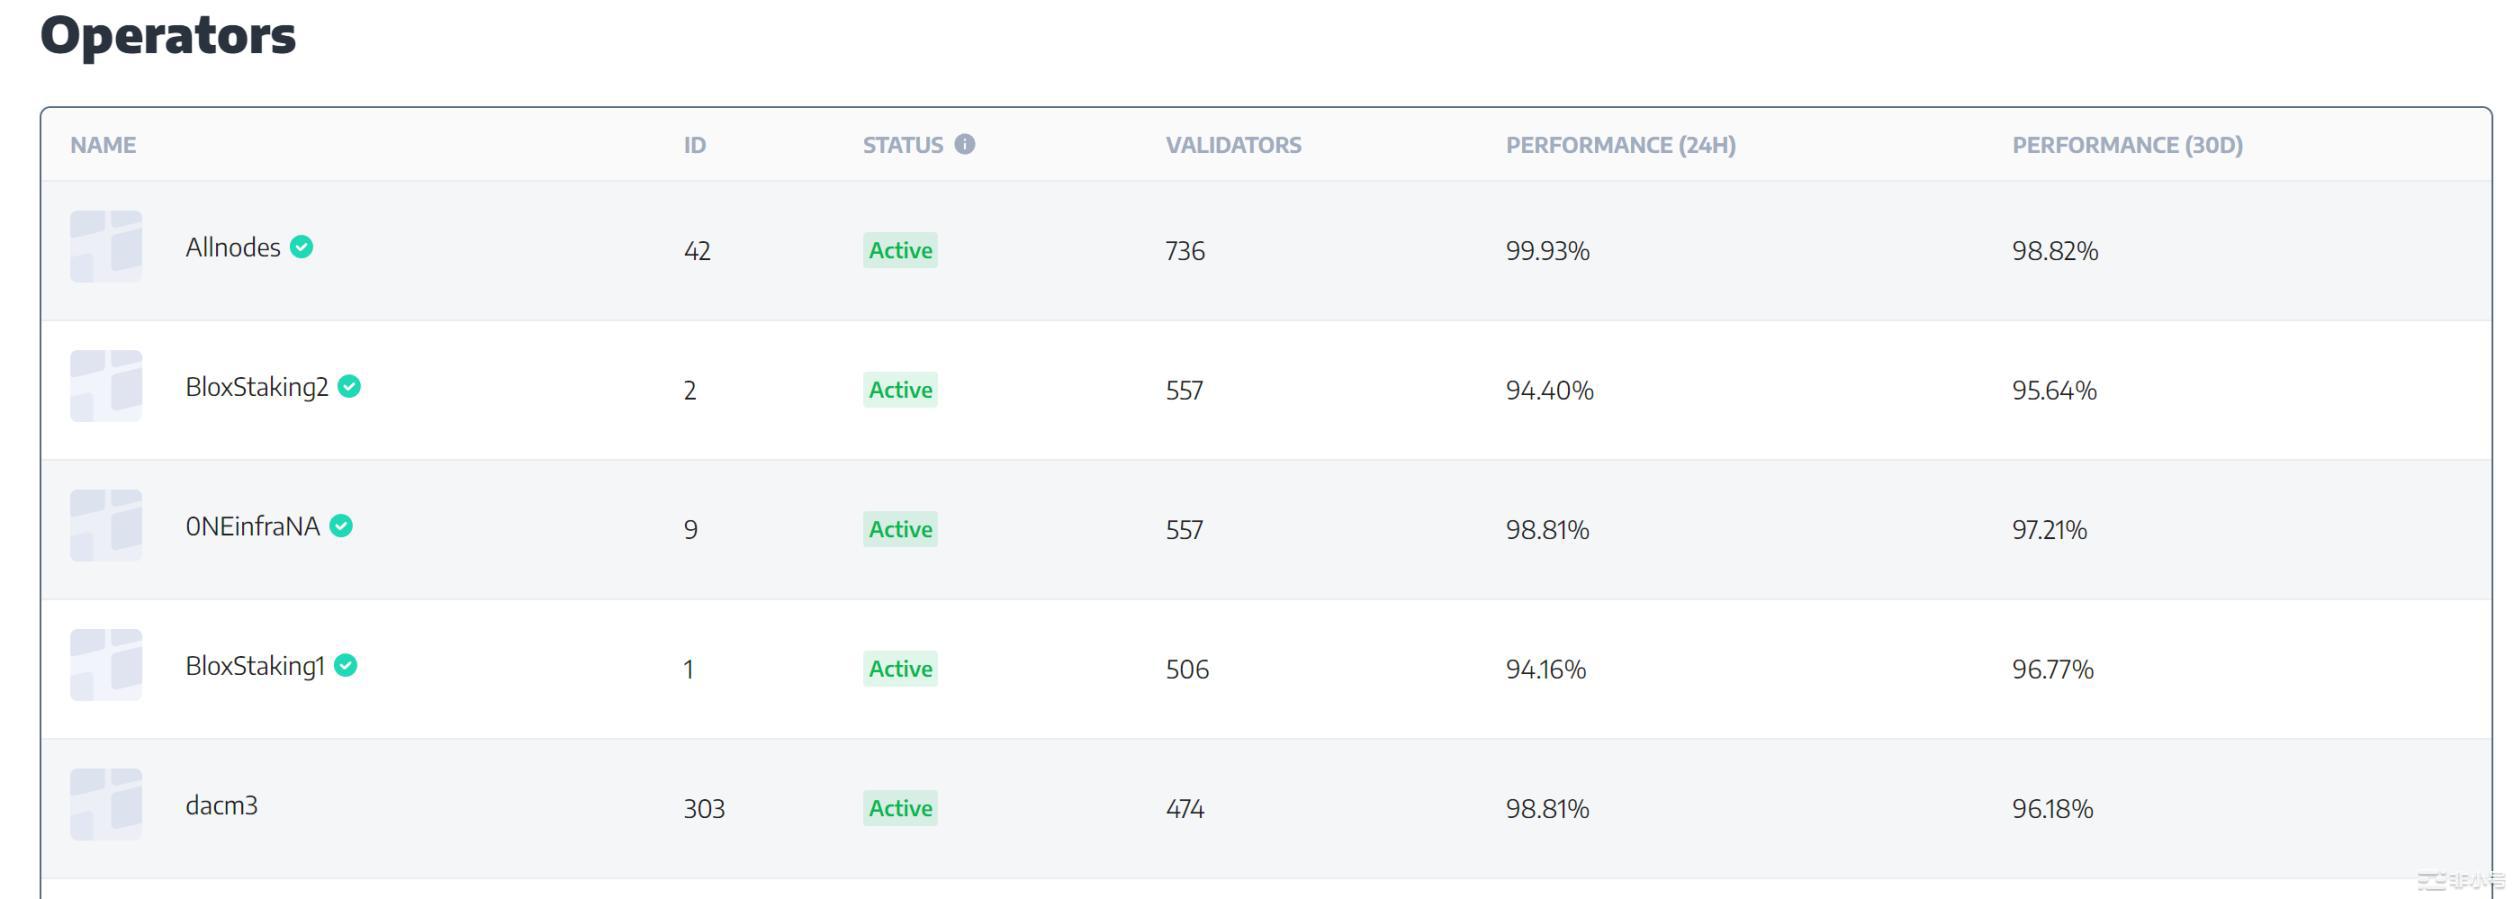Image resolution: width=2514 pixels, height=899 pixels.
Task: Click the Active status badge for Allnodes
Action: [900, 250]
